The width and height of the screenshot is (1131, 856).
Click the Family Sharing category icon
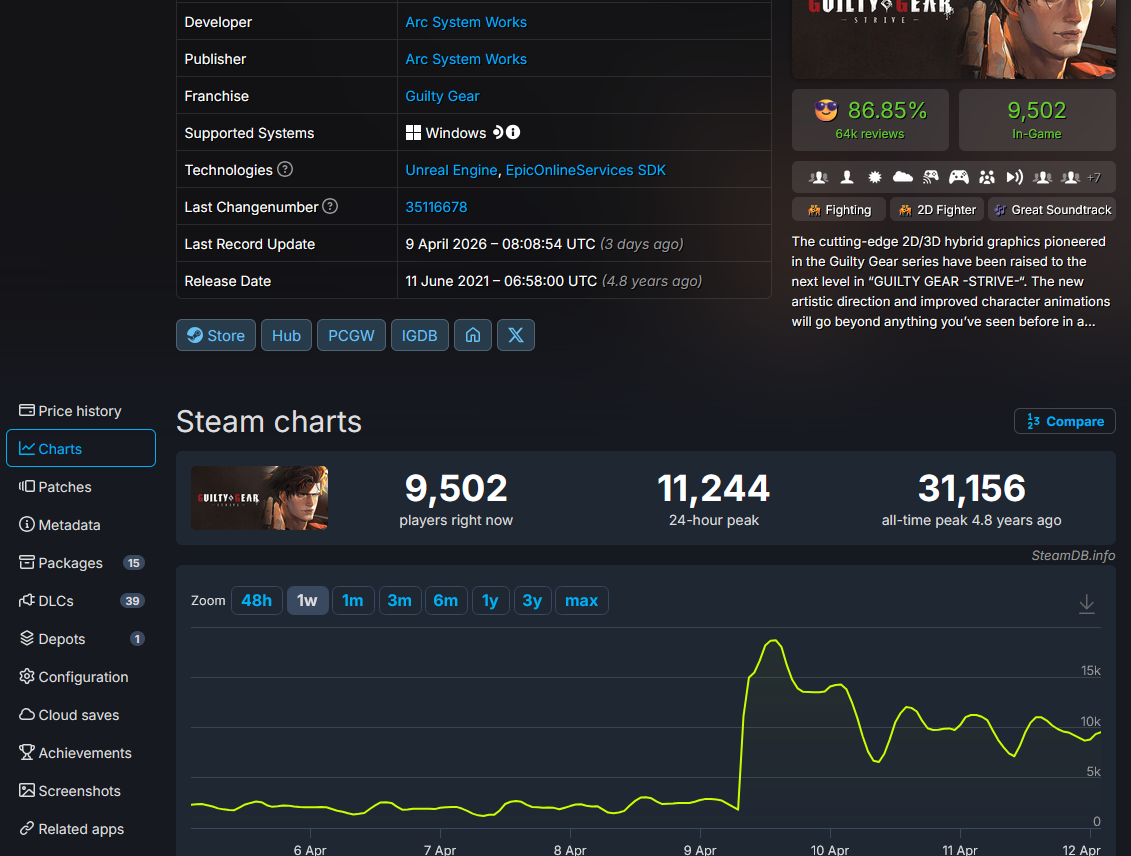click(x=987, y=177)
